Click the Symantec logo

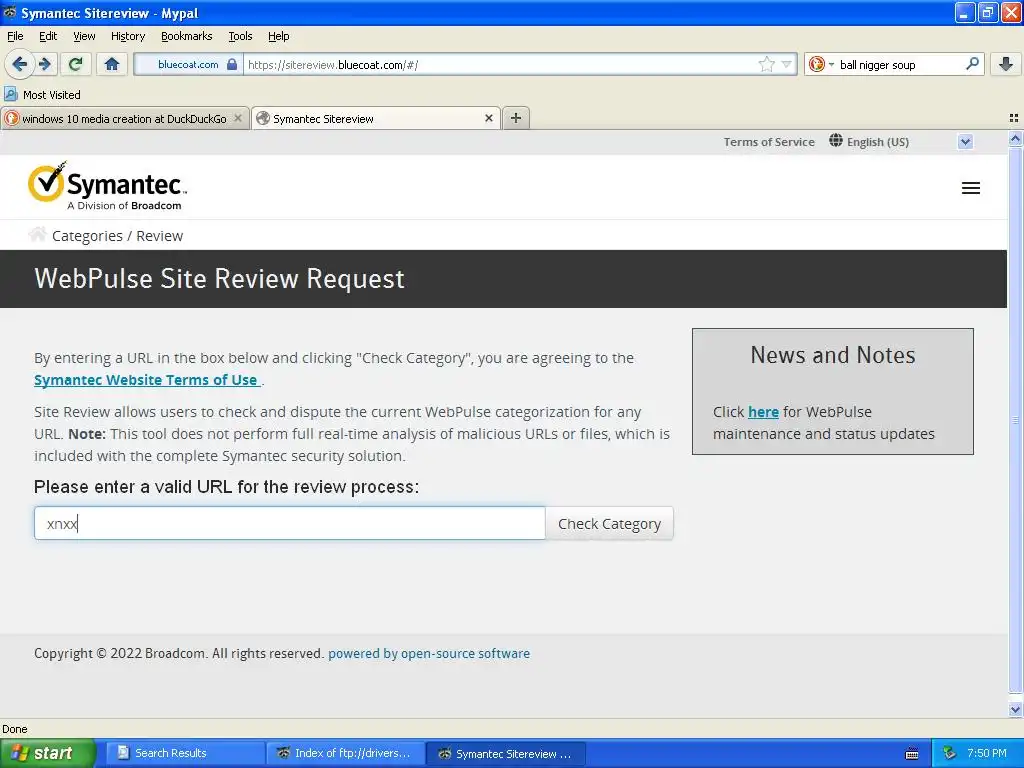pos(108,186)
